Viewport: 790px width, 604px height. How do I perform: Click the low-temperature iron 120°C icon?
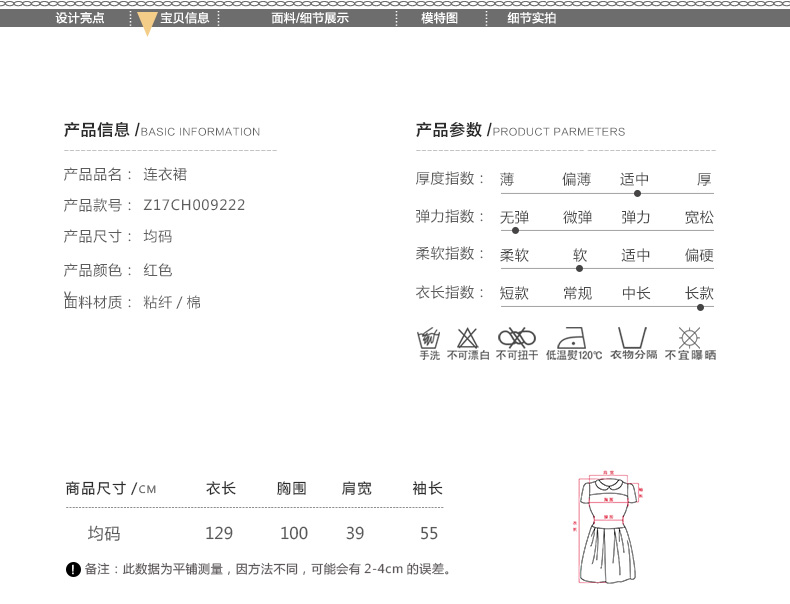573,337
